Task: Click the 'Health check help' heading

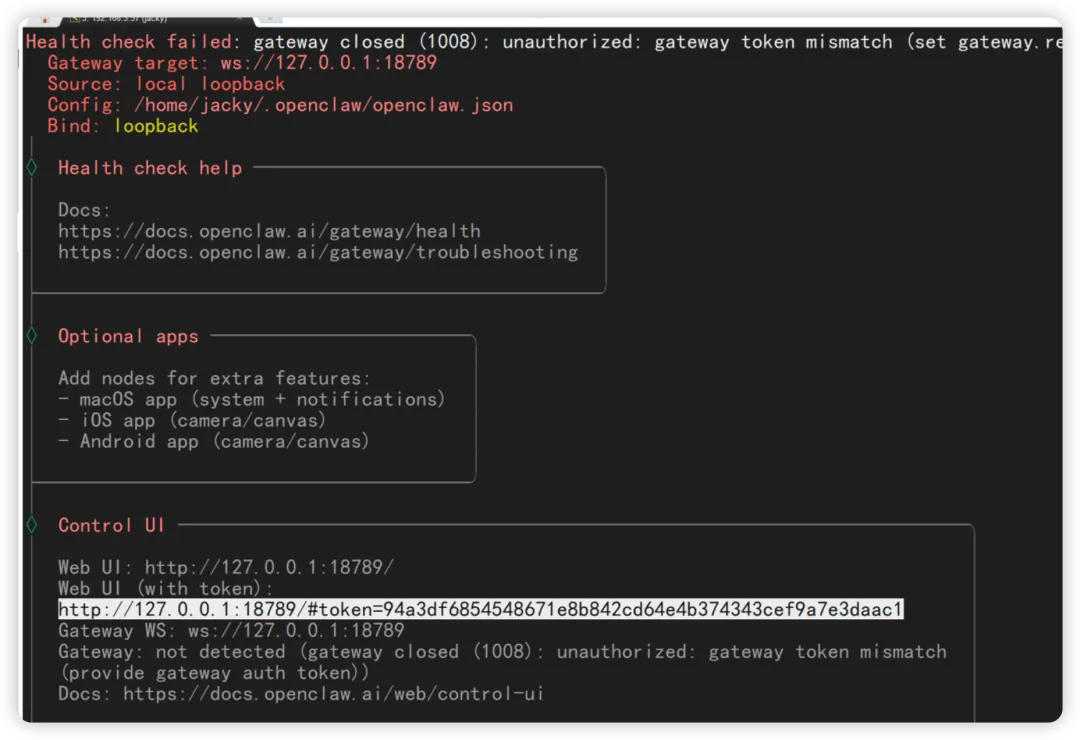Action: pyautogui.click(x=150, y=168)
